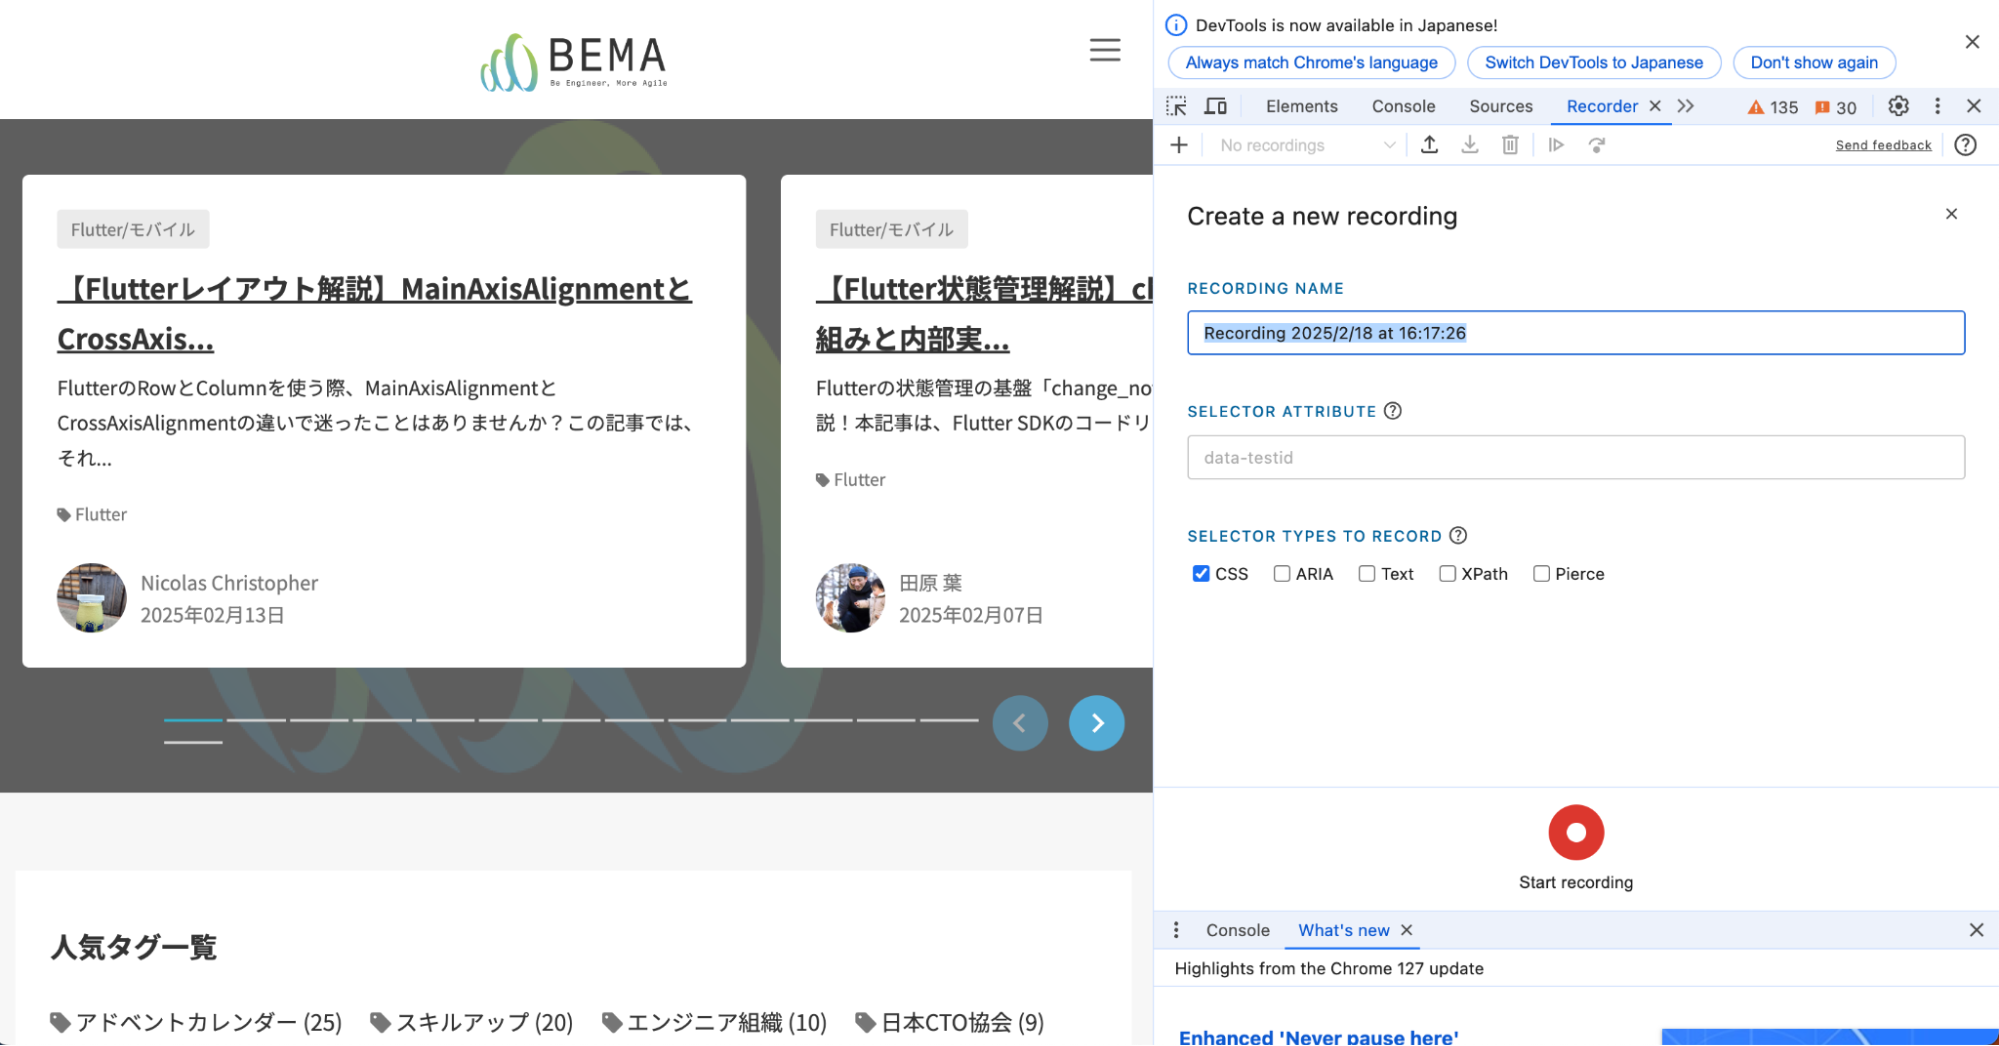Toggle the device toolbar icon
Viewport: 1999px width, 1046px height.
point(1215,106)
